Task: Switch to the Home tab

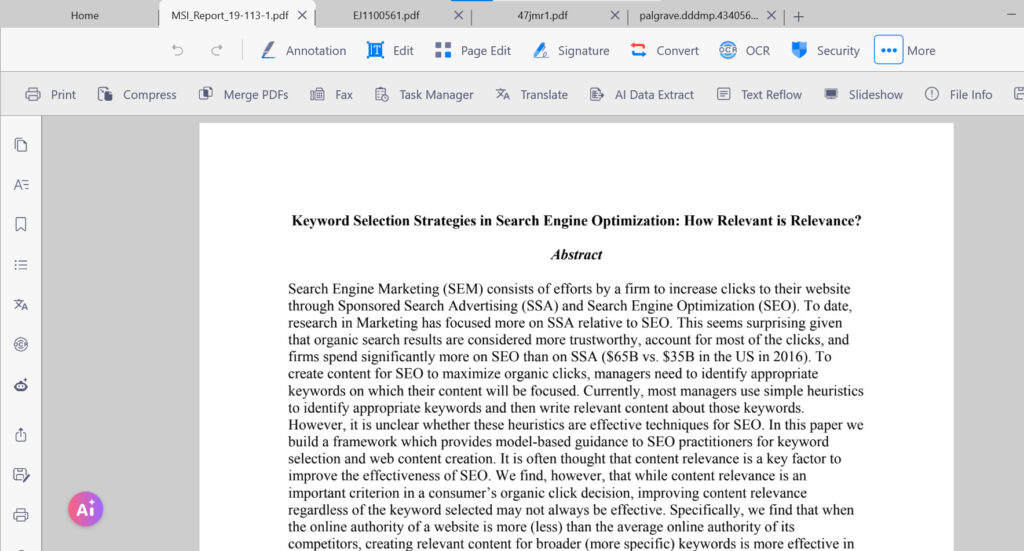Action: (x=85, y=15)
